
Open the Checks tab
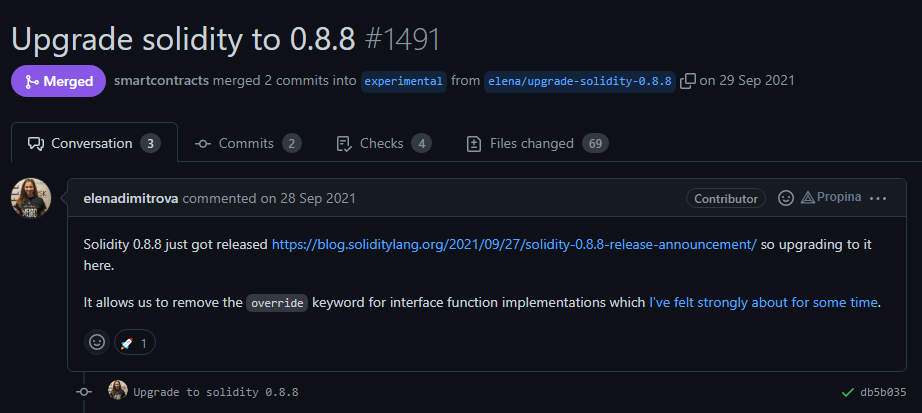[x=383, y=143]
